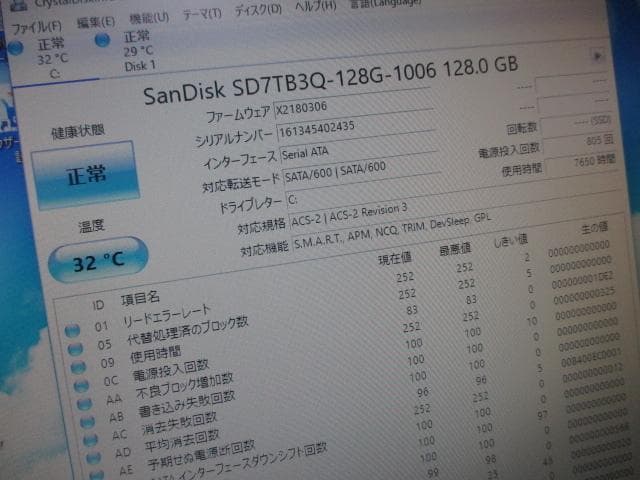Select the Disk 1 status icon
This screenshot has width=640, height=480.
click(102, 40)
